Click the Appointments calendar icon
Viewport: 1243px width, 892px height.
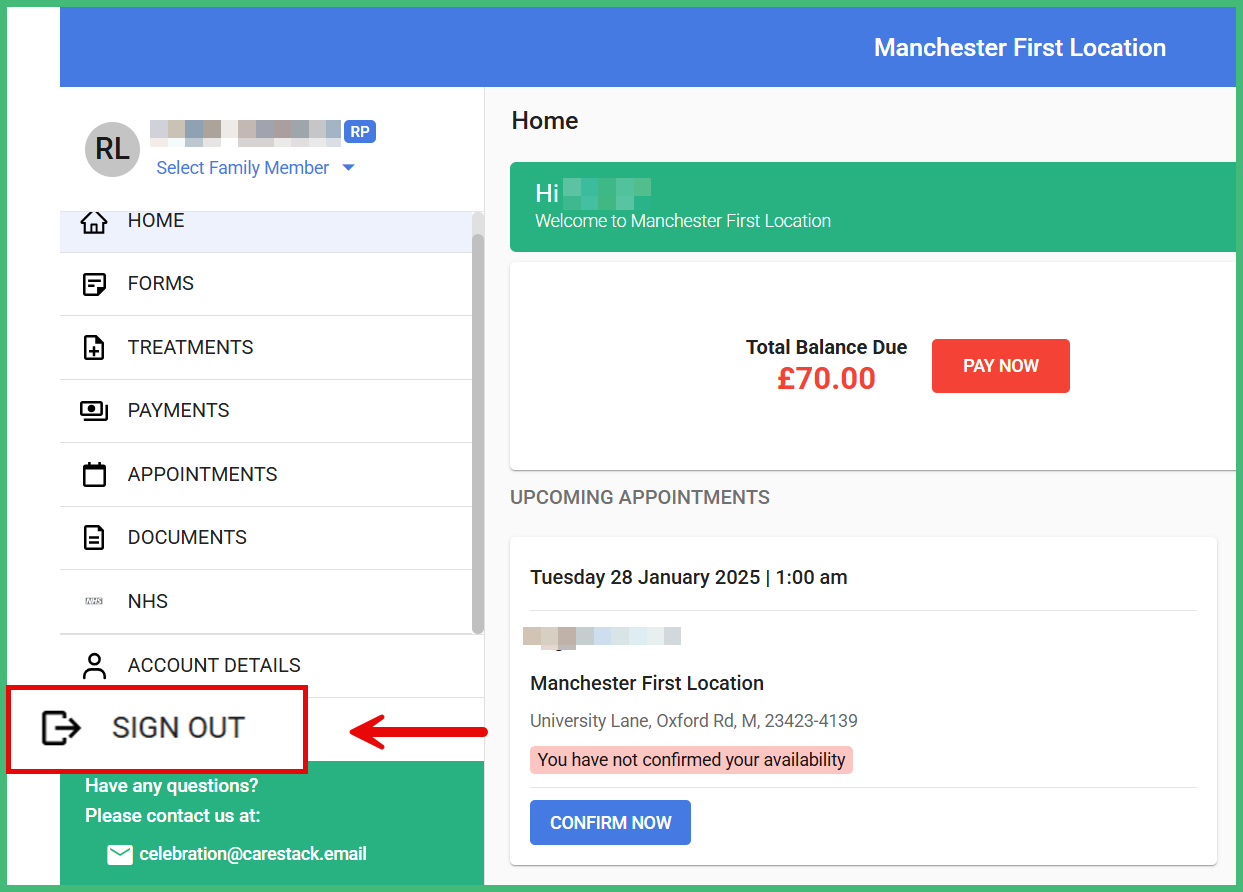(94, 474)
